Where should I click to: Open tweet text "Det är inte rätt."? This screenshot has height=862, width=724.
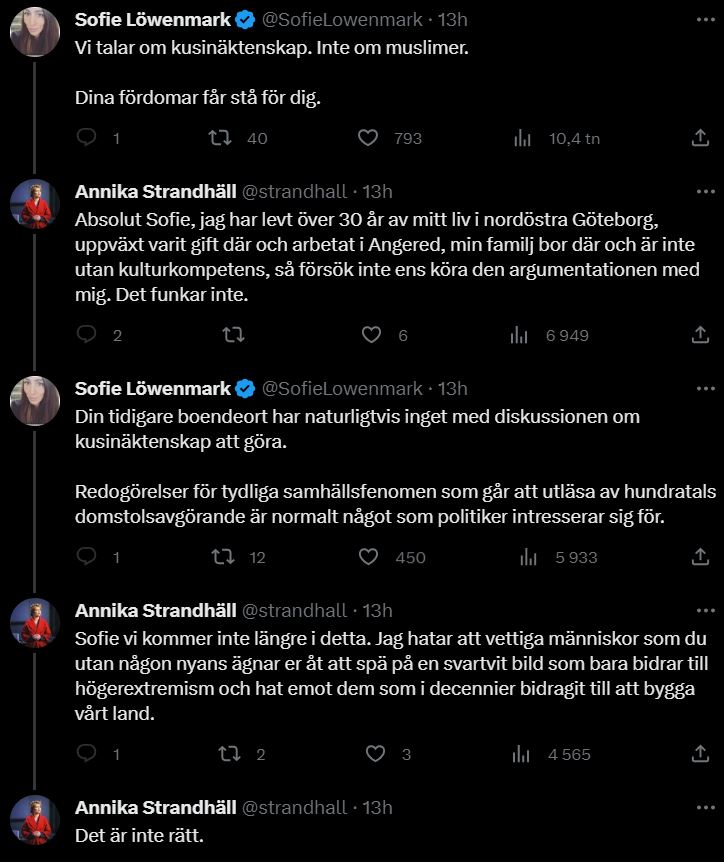tap(140, 834)
